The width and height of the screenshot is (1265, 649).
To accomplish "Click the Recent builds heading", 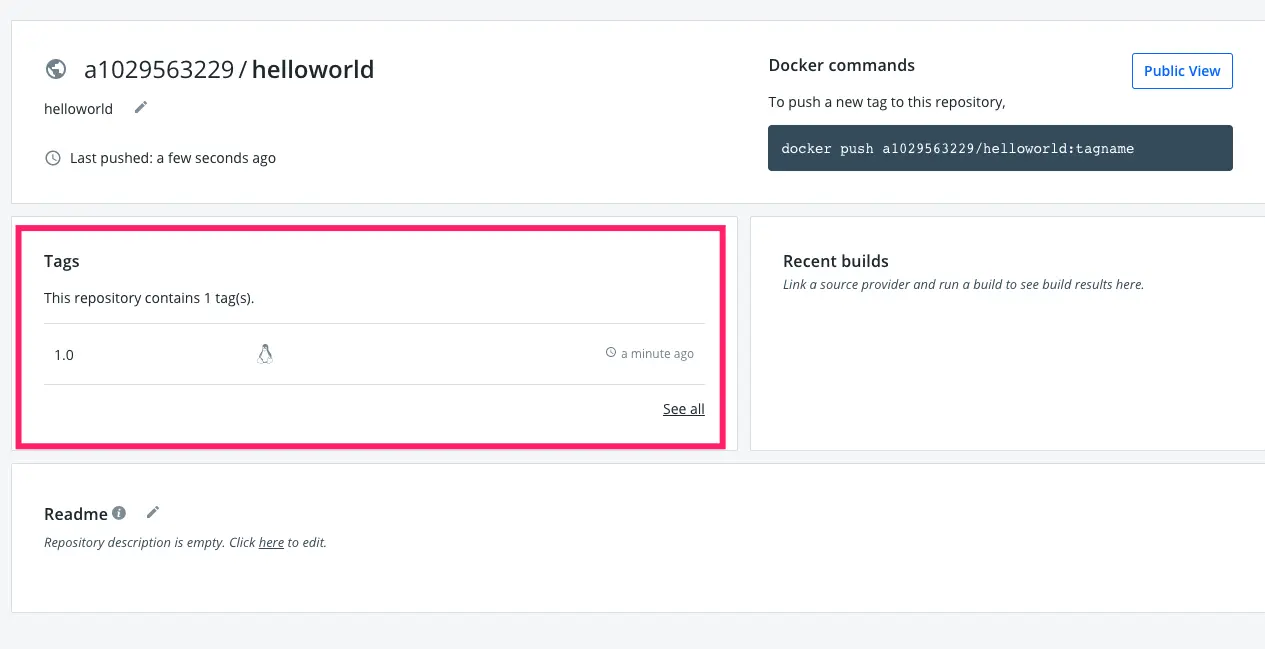I will [836, 261].
